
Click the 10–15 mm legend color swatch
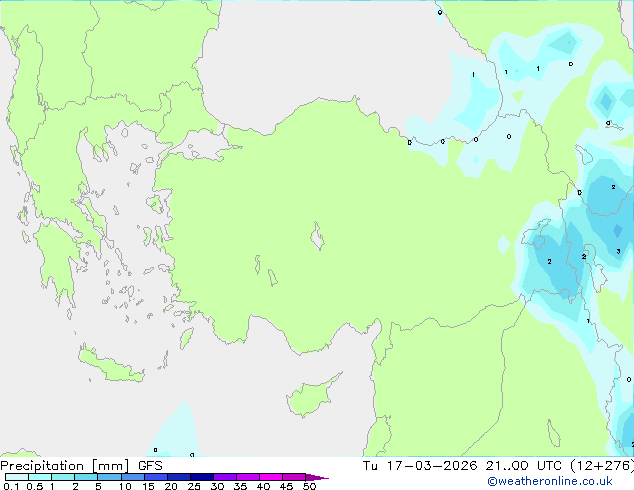coord(132,477)
